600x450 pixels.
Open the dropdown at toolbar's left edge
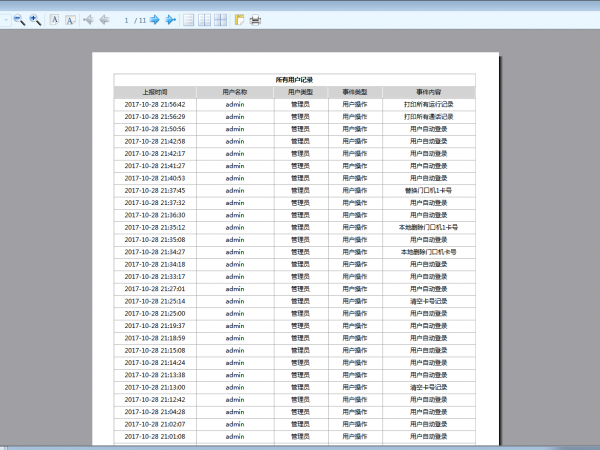click(x=4, y=20)
